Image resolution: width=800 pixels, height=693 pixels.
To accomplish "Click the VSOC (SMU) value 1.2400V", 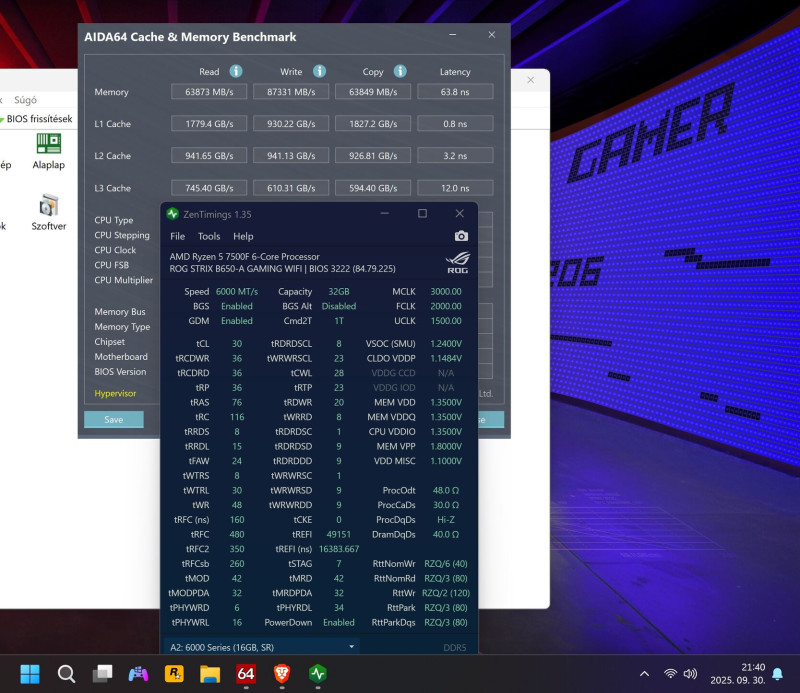I will click(446, 343).
